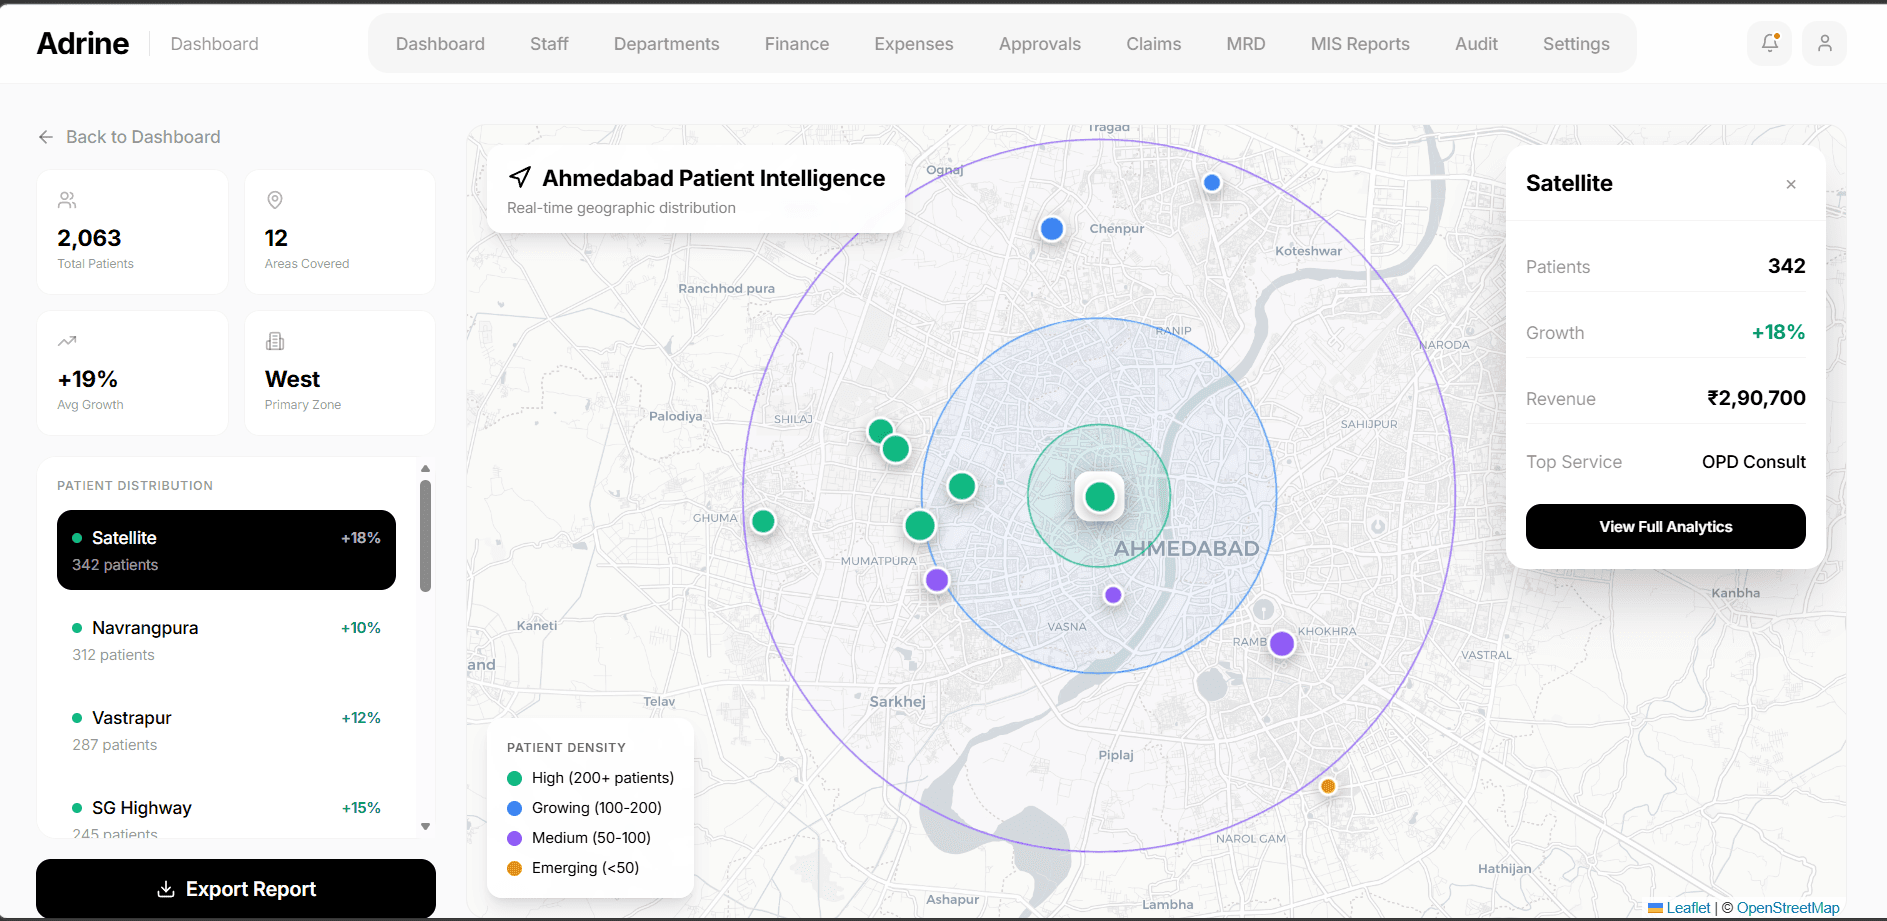Image resolution: width=1887 pixels, height=921 pixels.
Task: Close the Satellite details panel
Action: pos(1790,184)
